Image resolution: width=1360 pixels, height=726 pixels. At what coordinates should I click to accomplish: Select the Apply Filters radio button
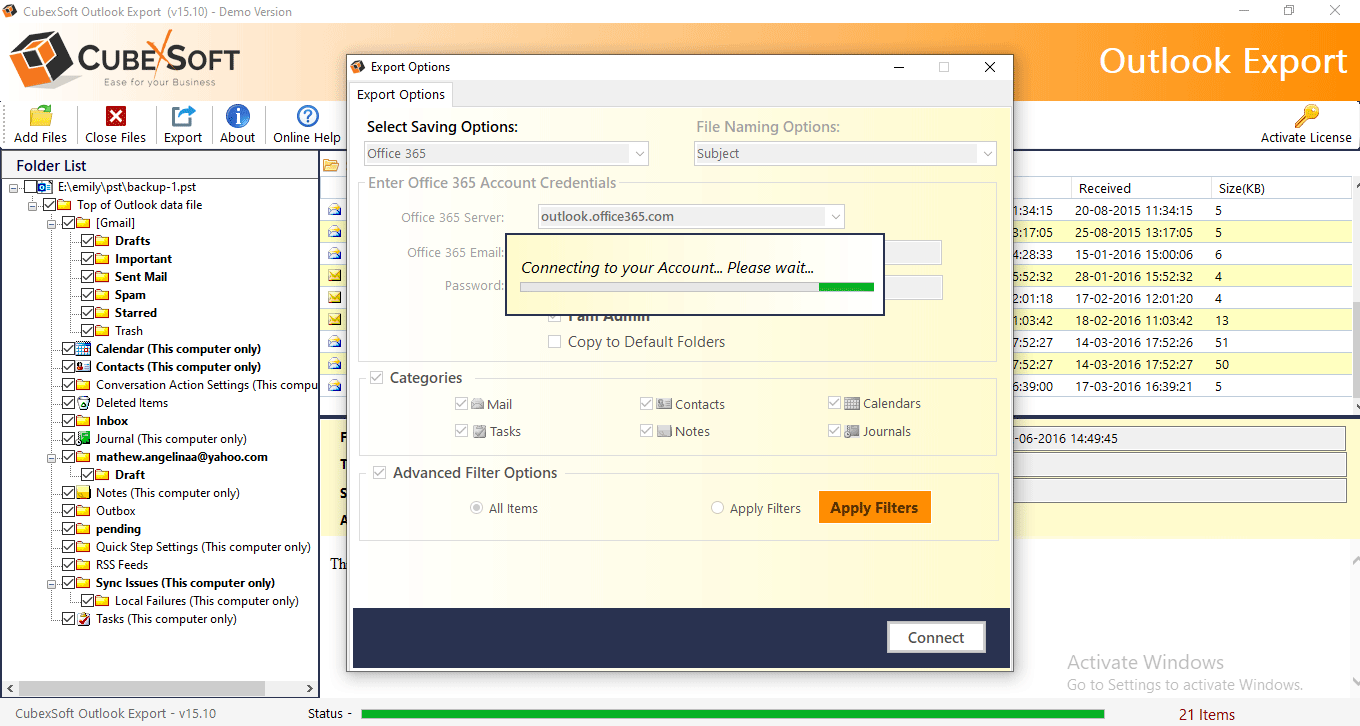717,508
